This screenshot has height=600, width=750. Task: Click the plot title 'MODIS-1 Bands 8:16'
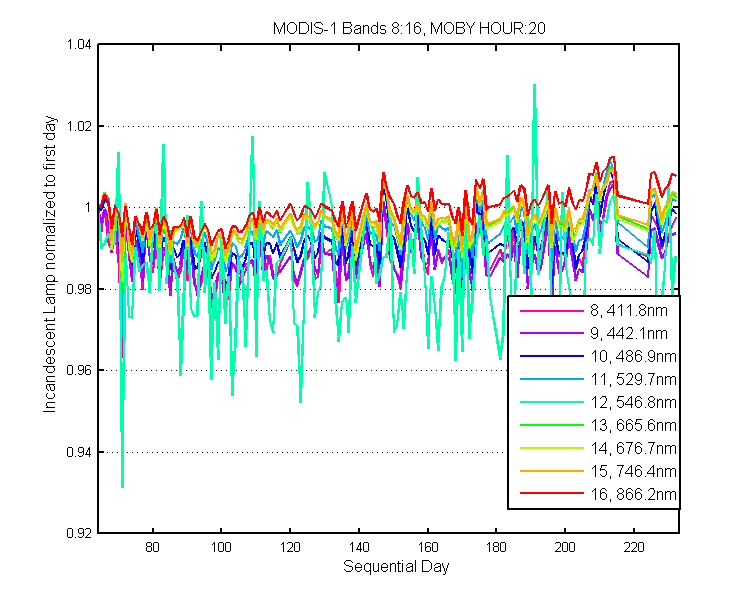[347, 28]
